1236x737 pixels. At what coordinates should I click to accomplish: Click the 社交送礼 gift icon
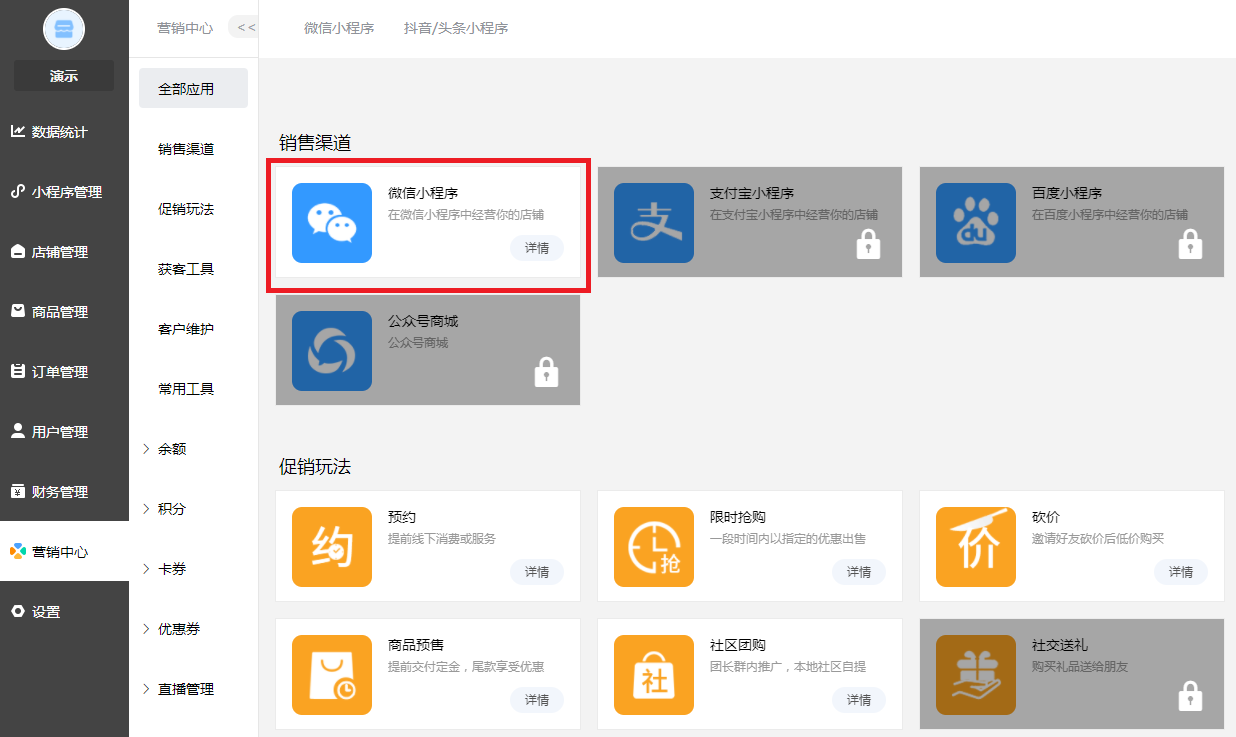pos(976,675)
